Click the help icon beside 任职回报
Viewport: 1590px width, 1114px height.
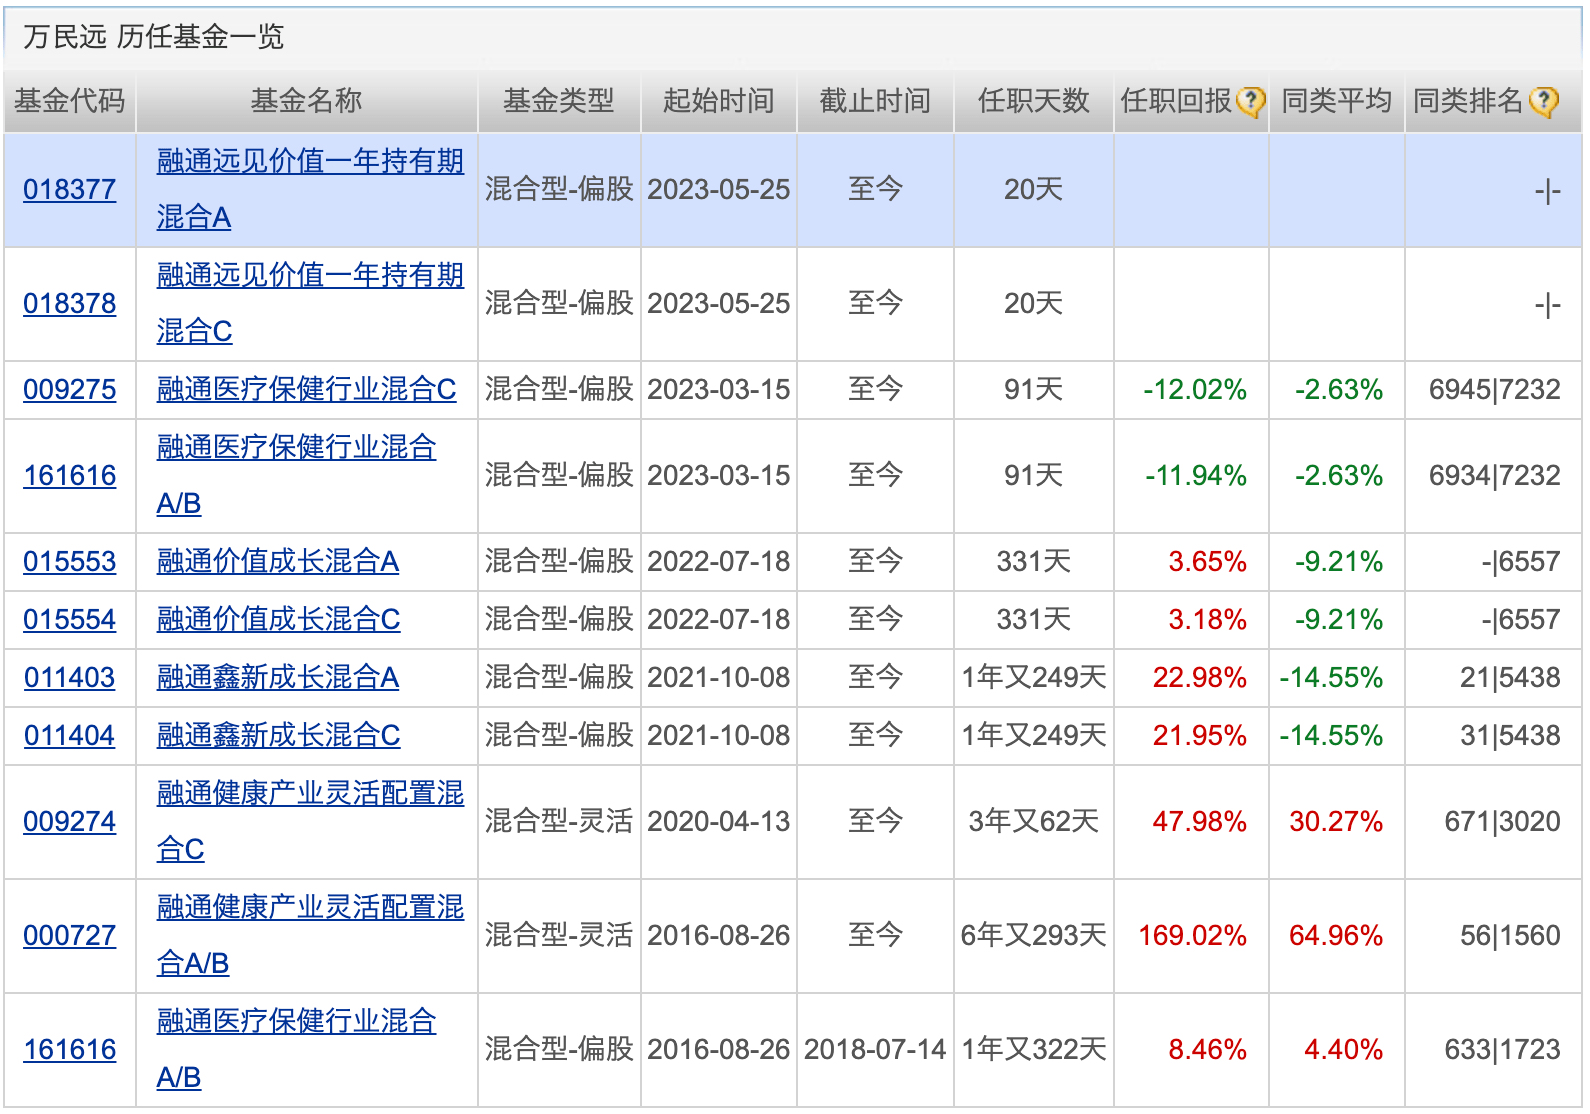pyautogui.click(x=1250, y=101)
